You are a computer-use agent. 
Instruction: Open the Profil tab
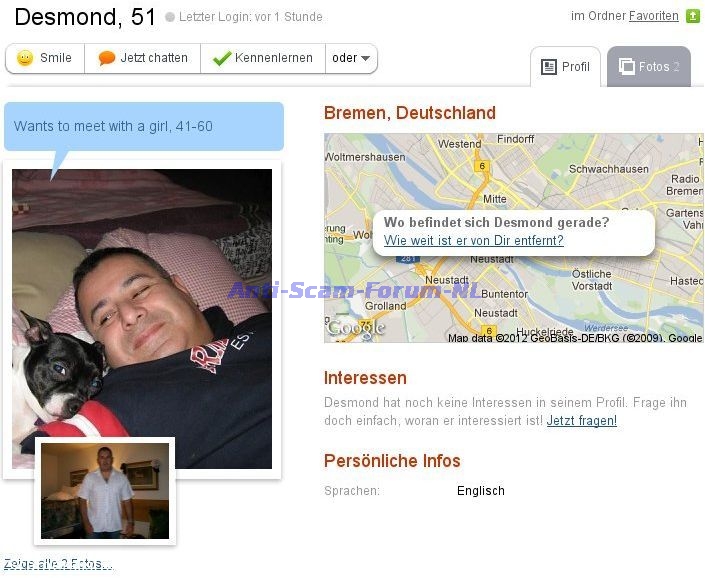point(565,67)
